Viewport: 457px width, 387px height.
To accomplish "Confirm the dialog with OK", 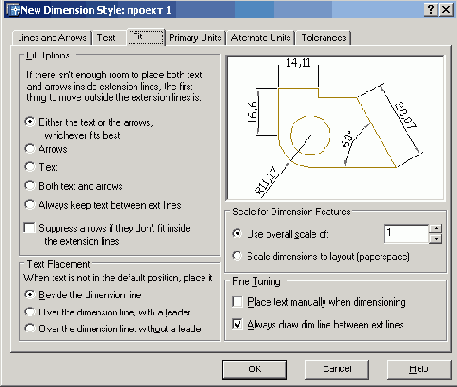I will [x=255, y=369].
